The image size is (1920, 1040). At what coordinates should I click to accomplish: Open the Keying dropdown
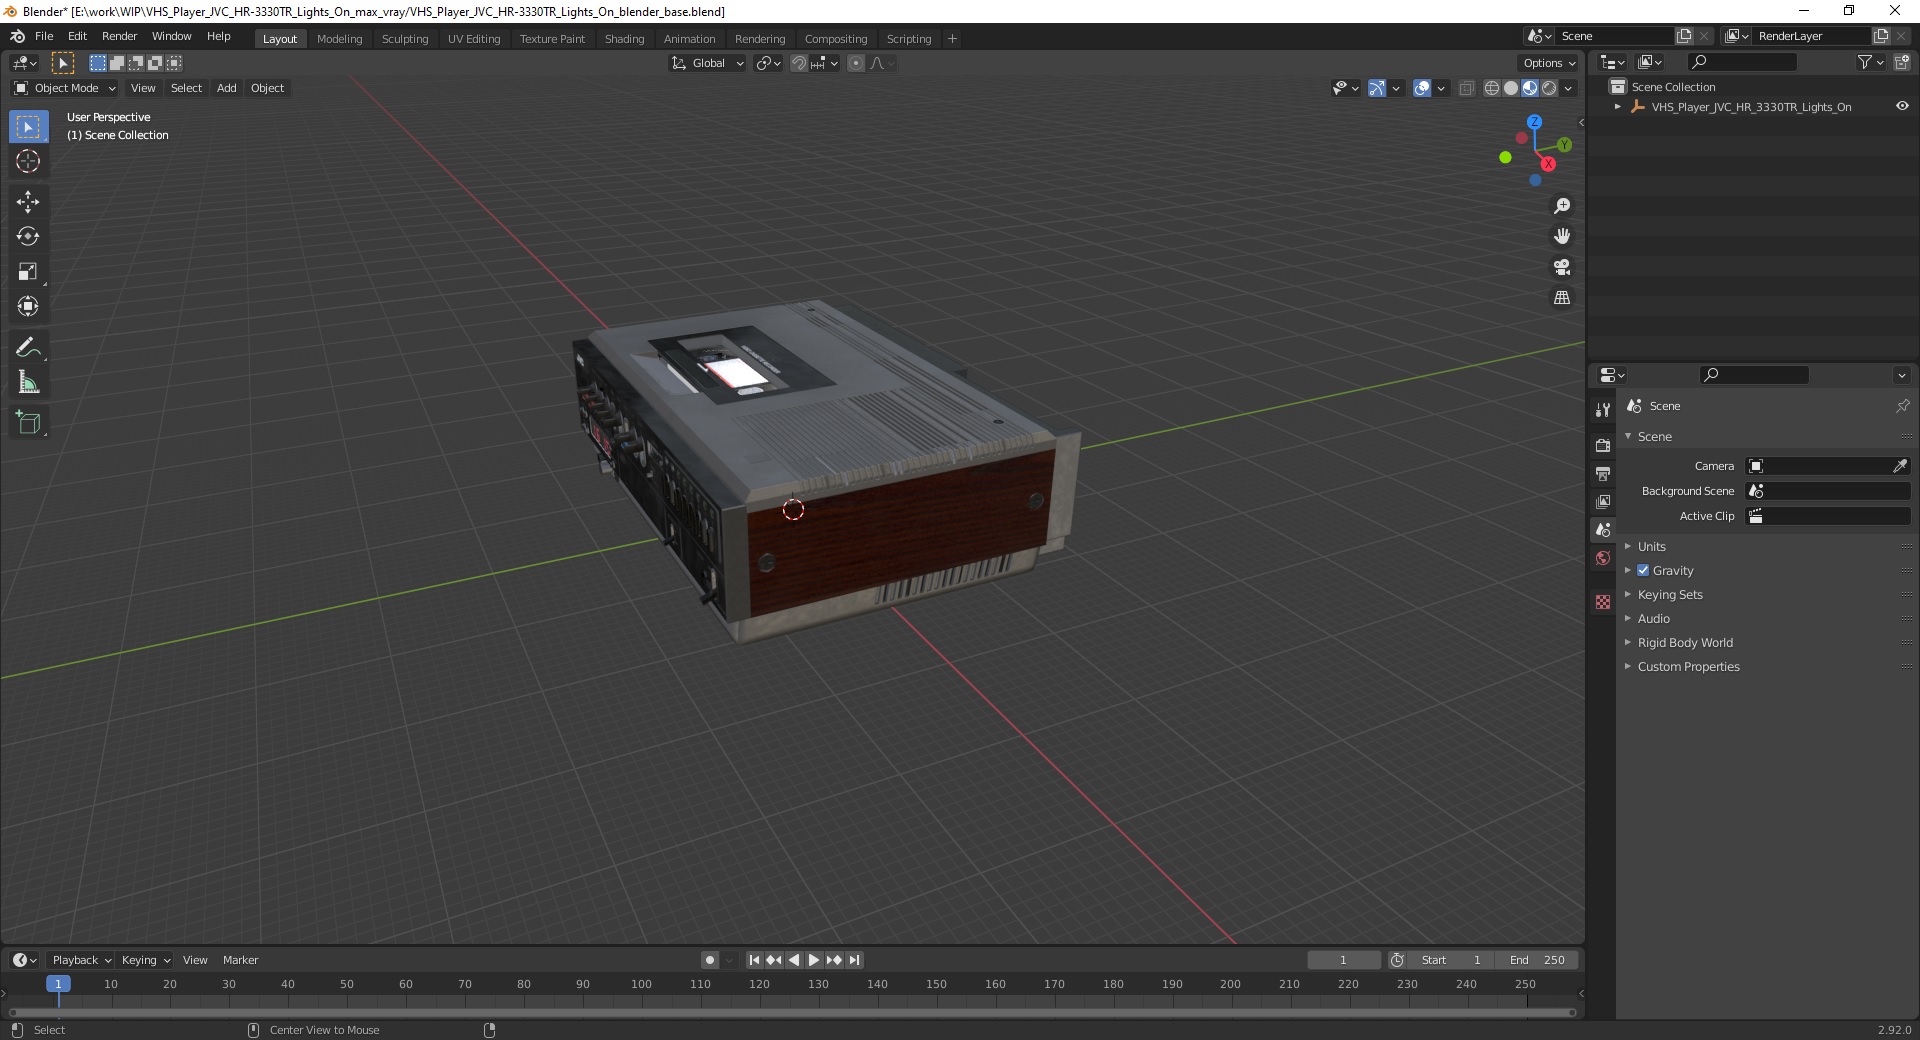click(x=145, y=960)
